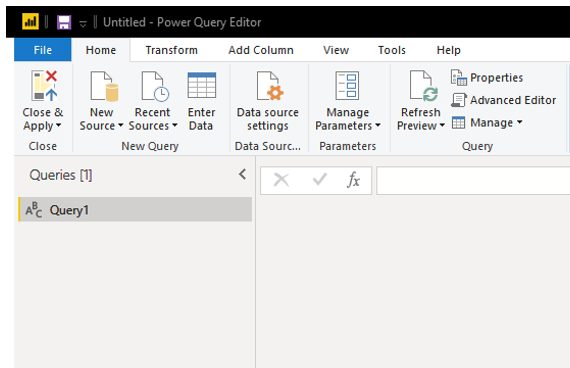
Task: Click the Refresh Preview icon
Action: click(x=424, y=86)
